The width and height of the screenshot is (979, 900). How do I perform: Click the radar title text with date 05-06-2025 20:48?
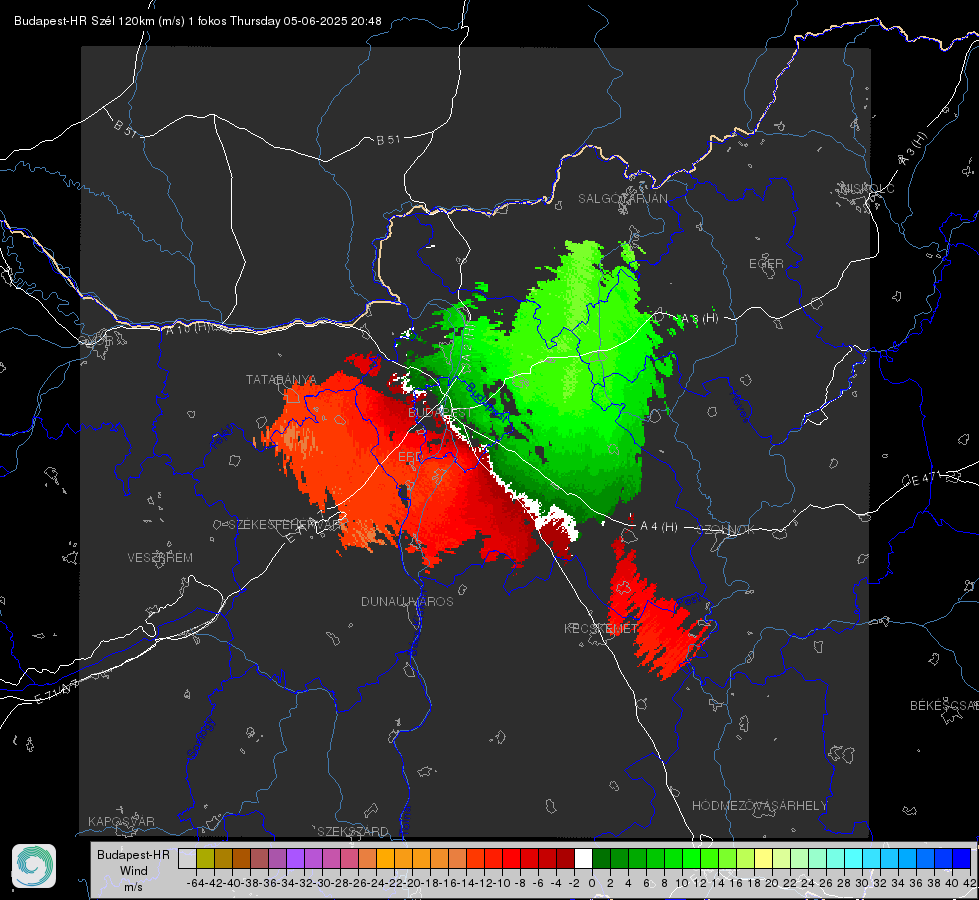click(x=197, y=21)
